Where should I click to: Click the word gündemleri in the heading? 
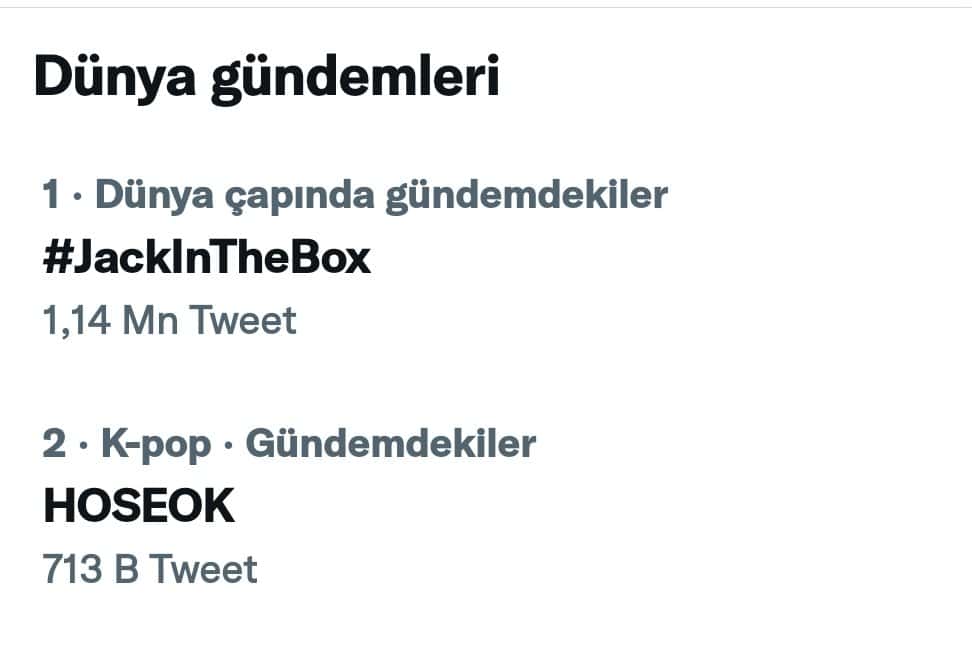click(354, 78)
